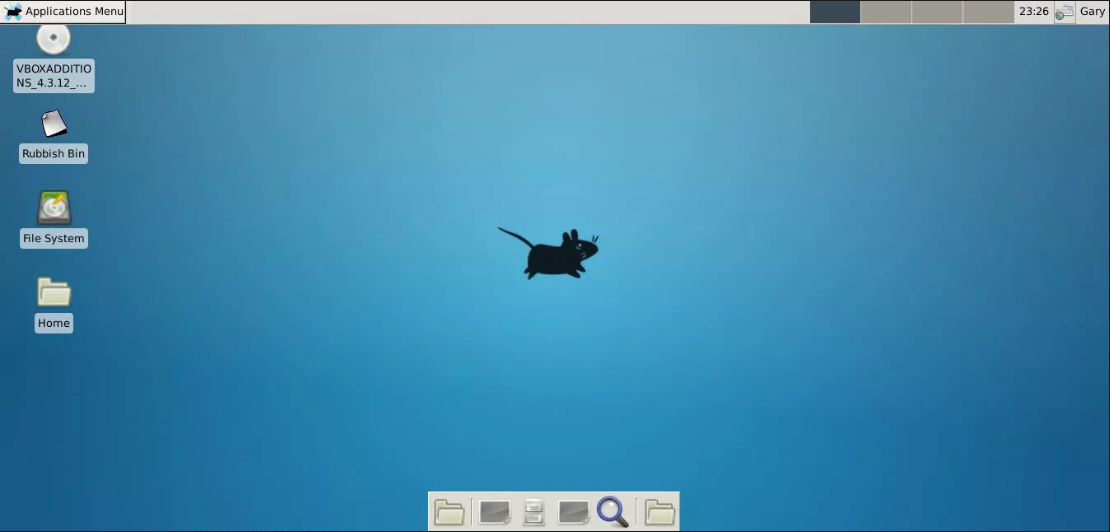The image size is (1110, 532).
Task: Click the Xfce mouse logo in Applications Menu
Action: (x=13, y=12)
